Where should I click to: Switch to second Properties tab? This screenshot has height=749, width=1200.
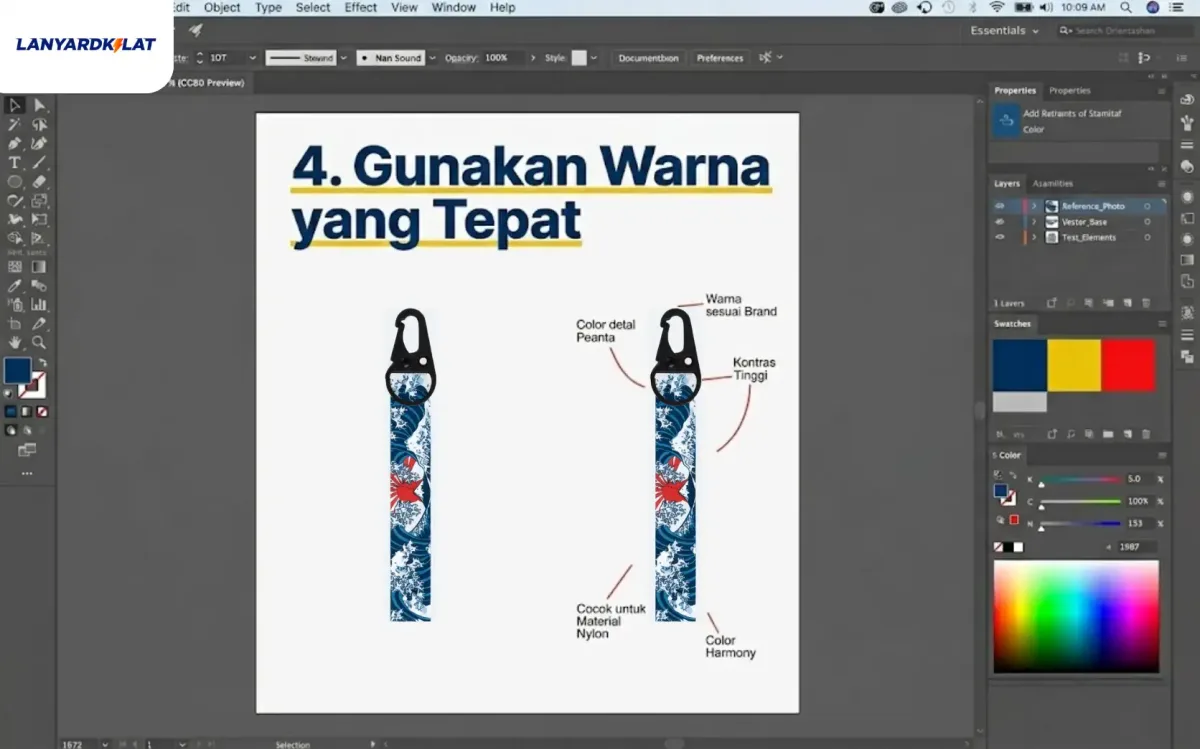click(1070, 91)
